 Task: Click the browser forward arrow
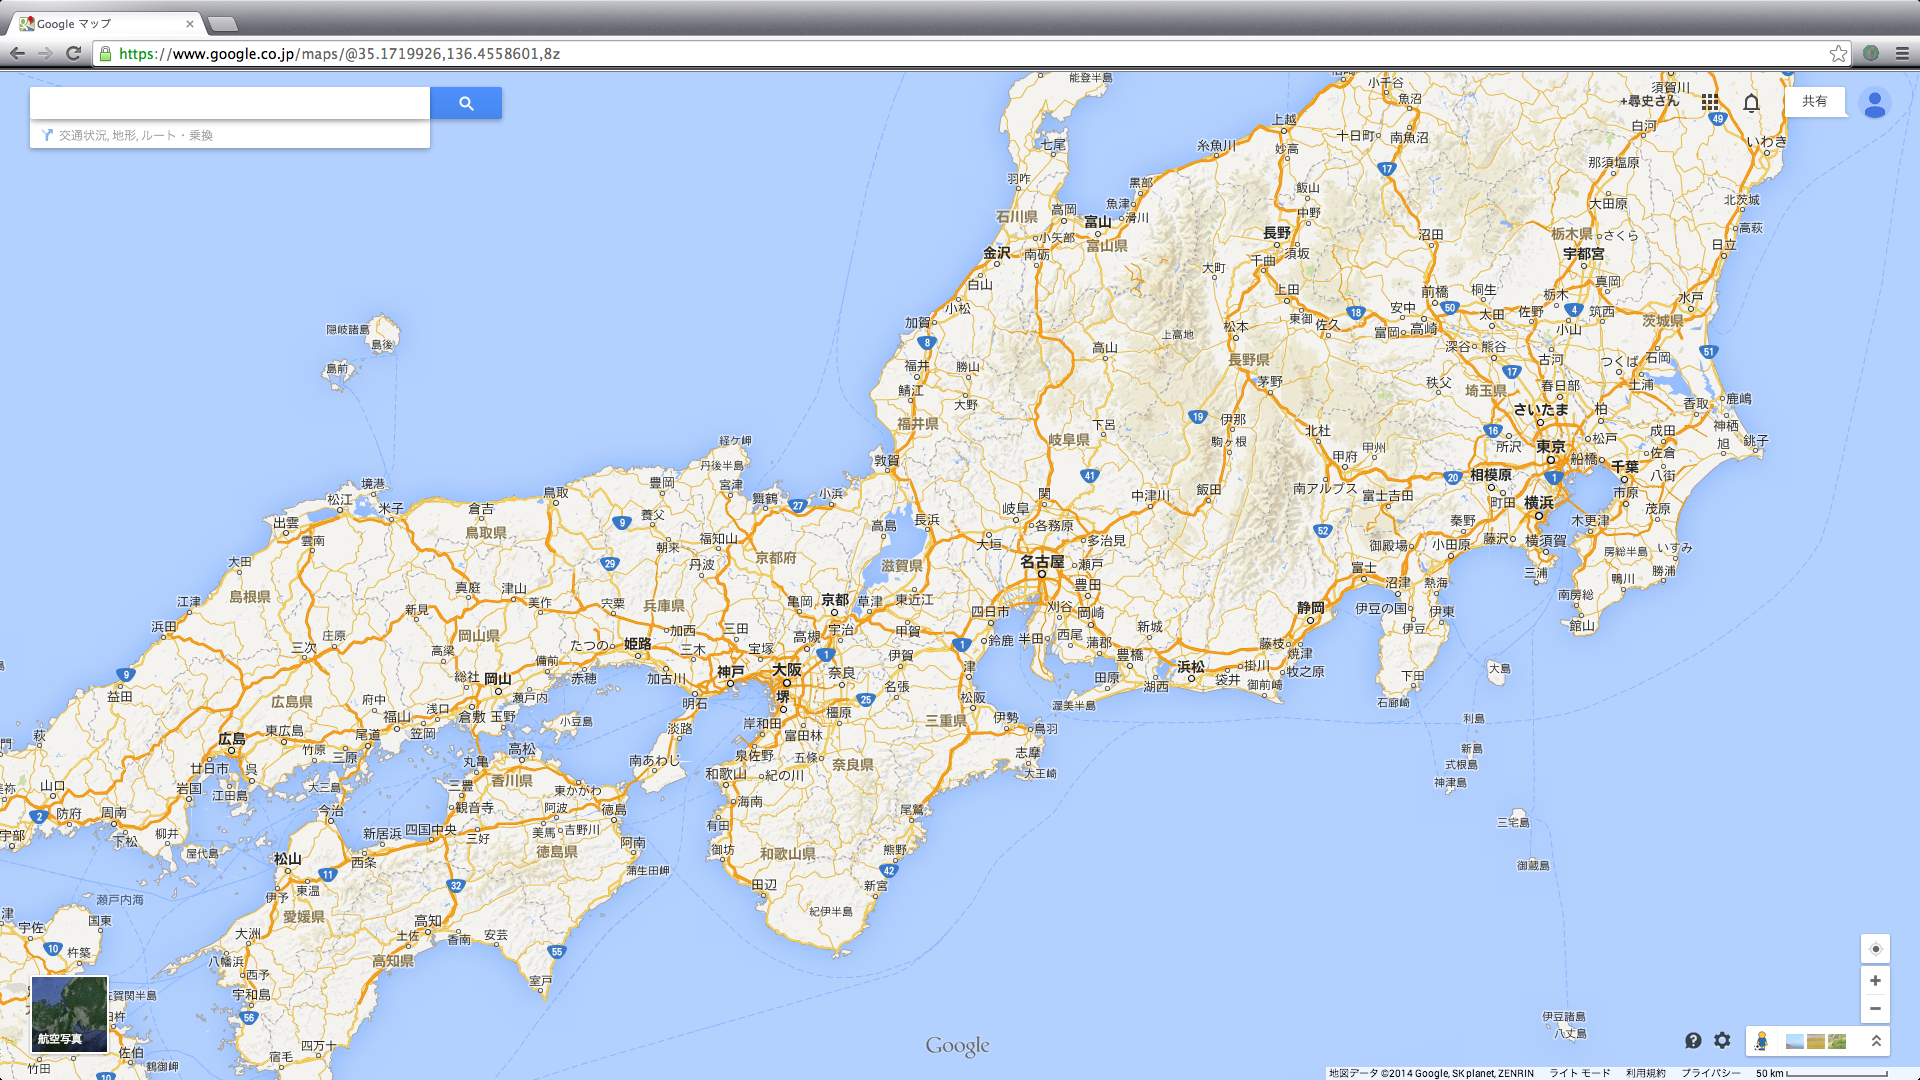[x=45, y=53]
